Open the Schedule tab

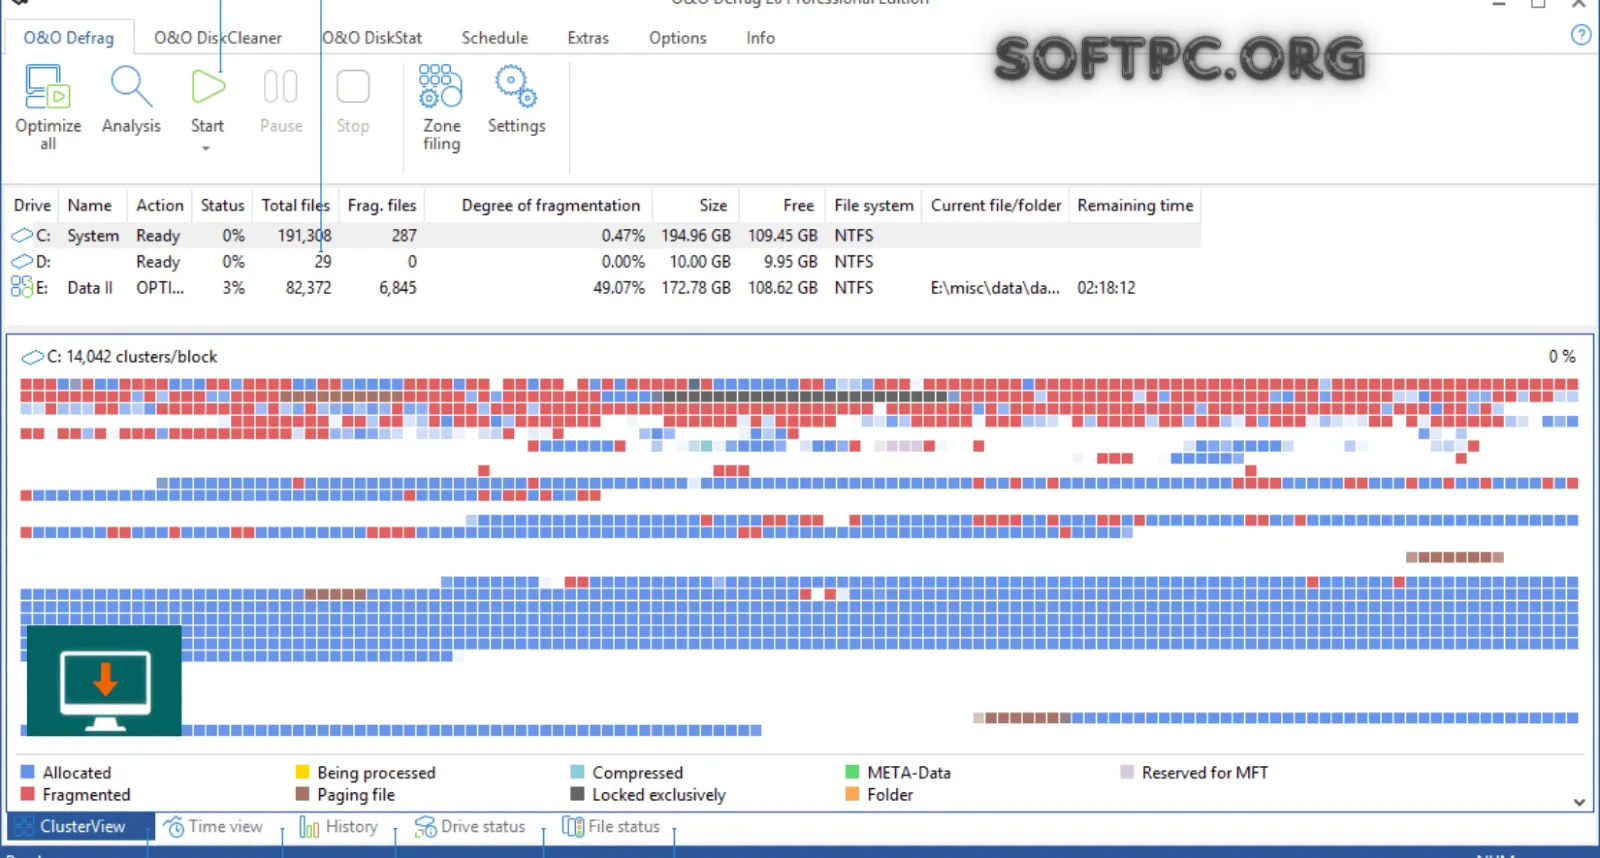coord(495,38)
